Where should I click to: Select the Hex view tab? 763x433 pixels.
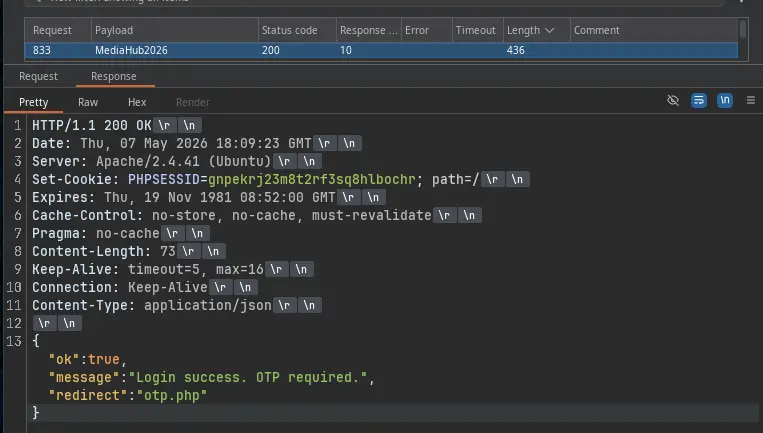(x=137, y=102)
